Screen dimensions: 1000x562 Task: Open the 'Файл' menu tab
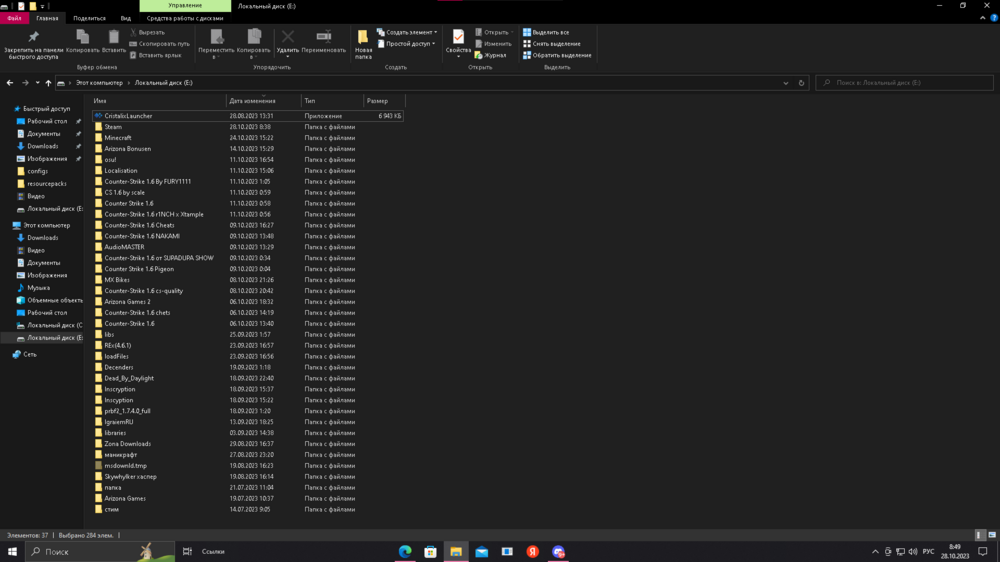click(14, 18)
